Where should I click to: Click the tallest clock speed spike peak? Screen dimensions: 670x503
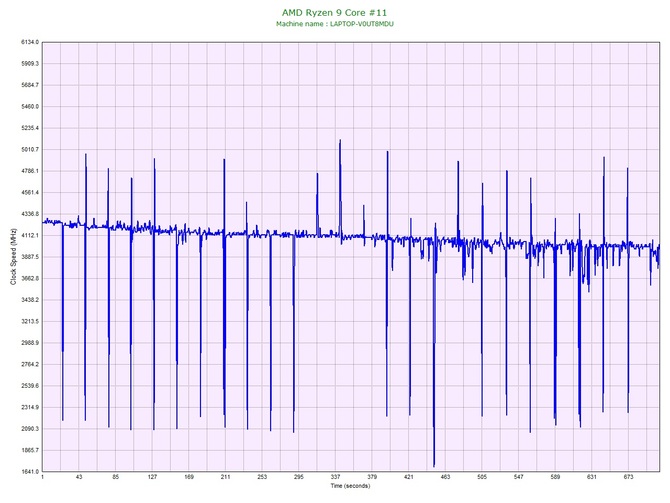click(x=341, y=141)
